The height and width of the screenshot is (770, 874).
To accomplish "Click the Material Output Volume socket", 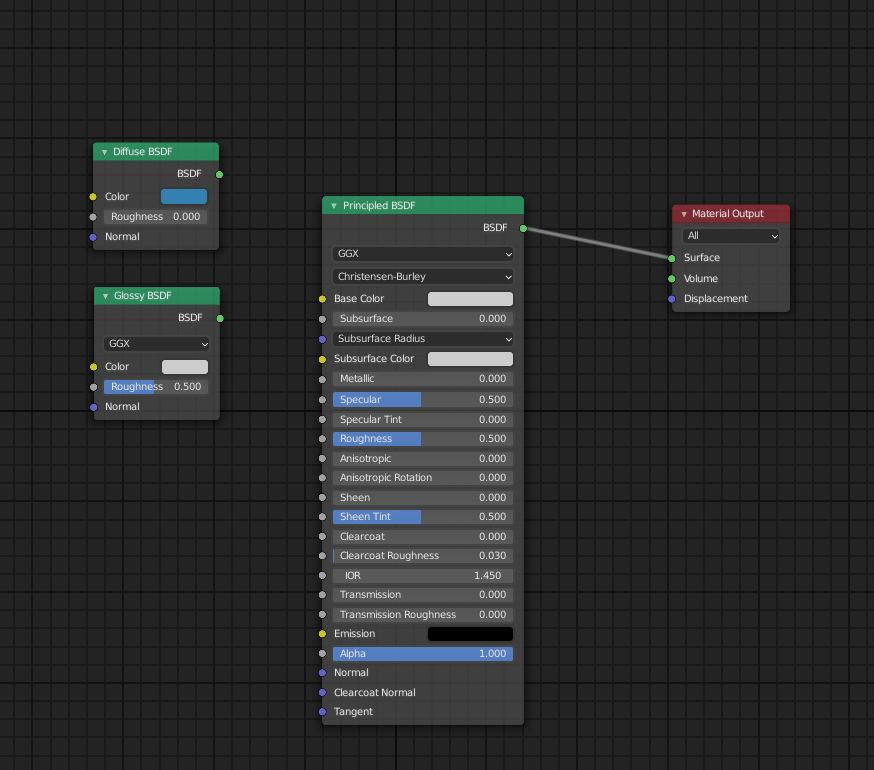I will coord(672,279).
